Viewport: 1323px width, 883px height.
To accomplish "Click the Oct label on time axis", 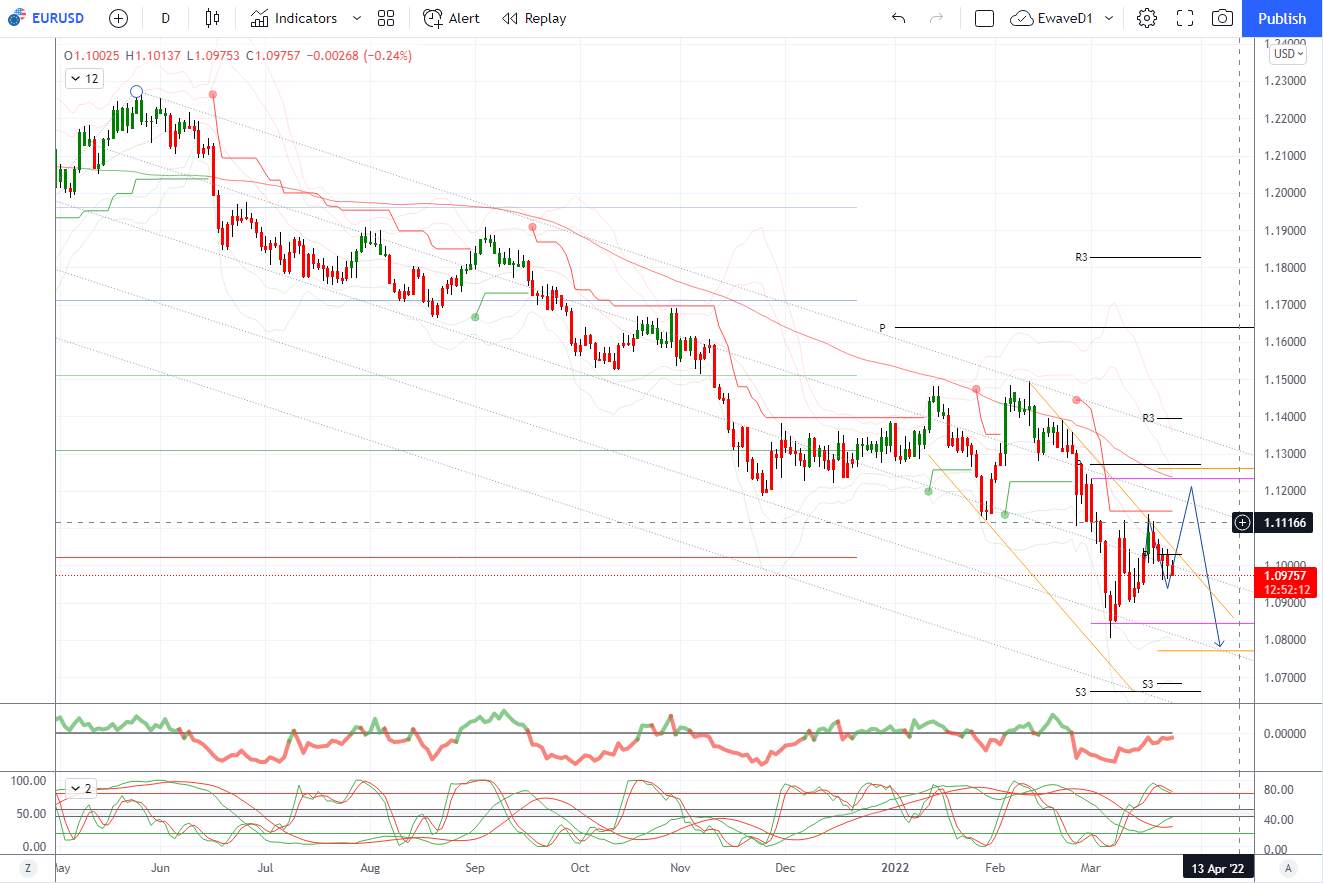I will coord(579,868).
